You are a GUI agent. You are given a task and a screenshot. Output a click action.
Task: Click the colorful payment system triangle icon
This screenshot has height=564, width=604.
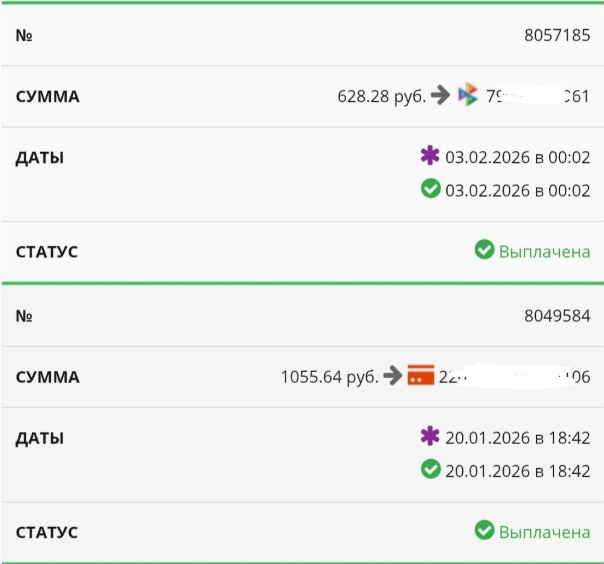click(468, 96)
